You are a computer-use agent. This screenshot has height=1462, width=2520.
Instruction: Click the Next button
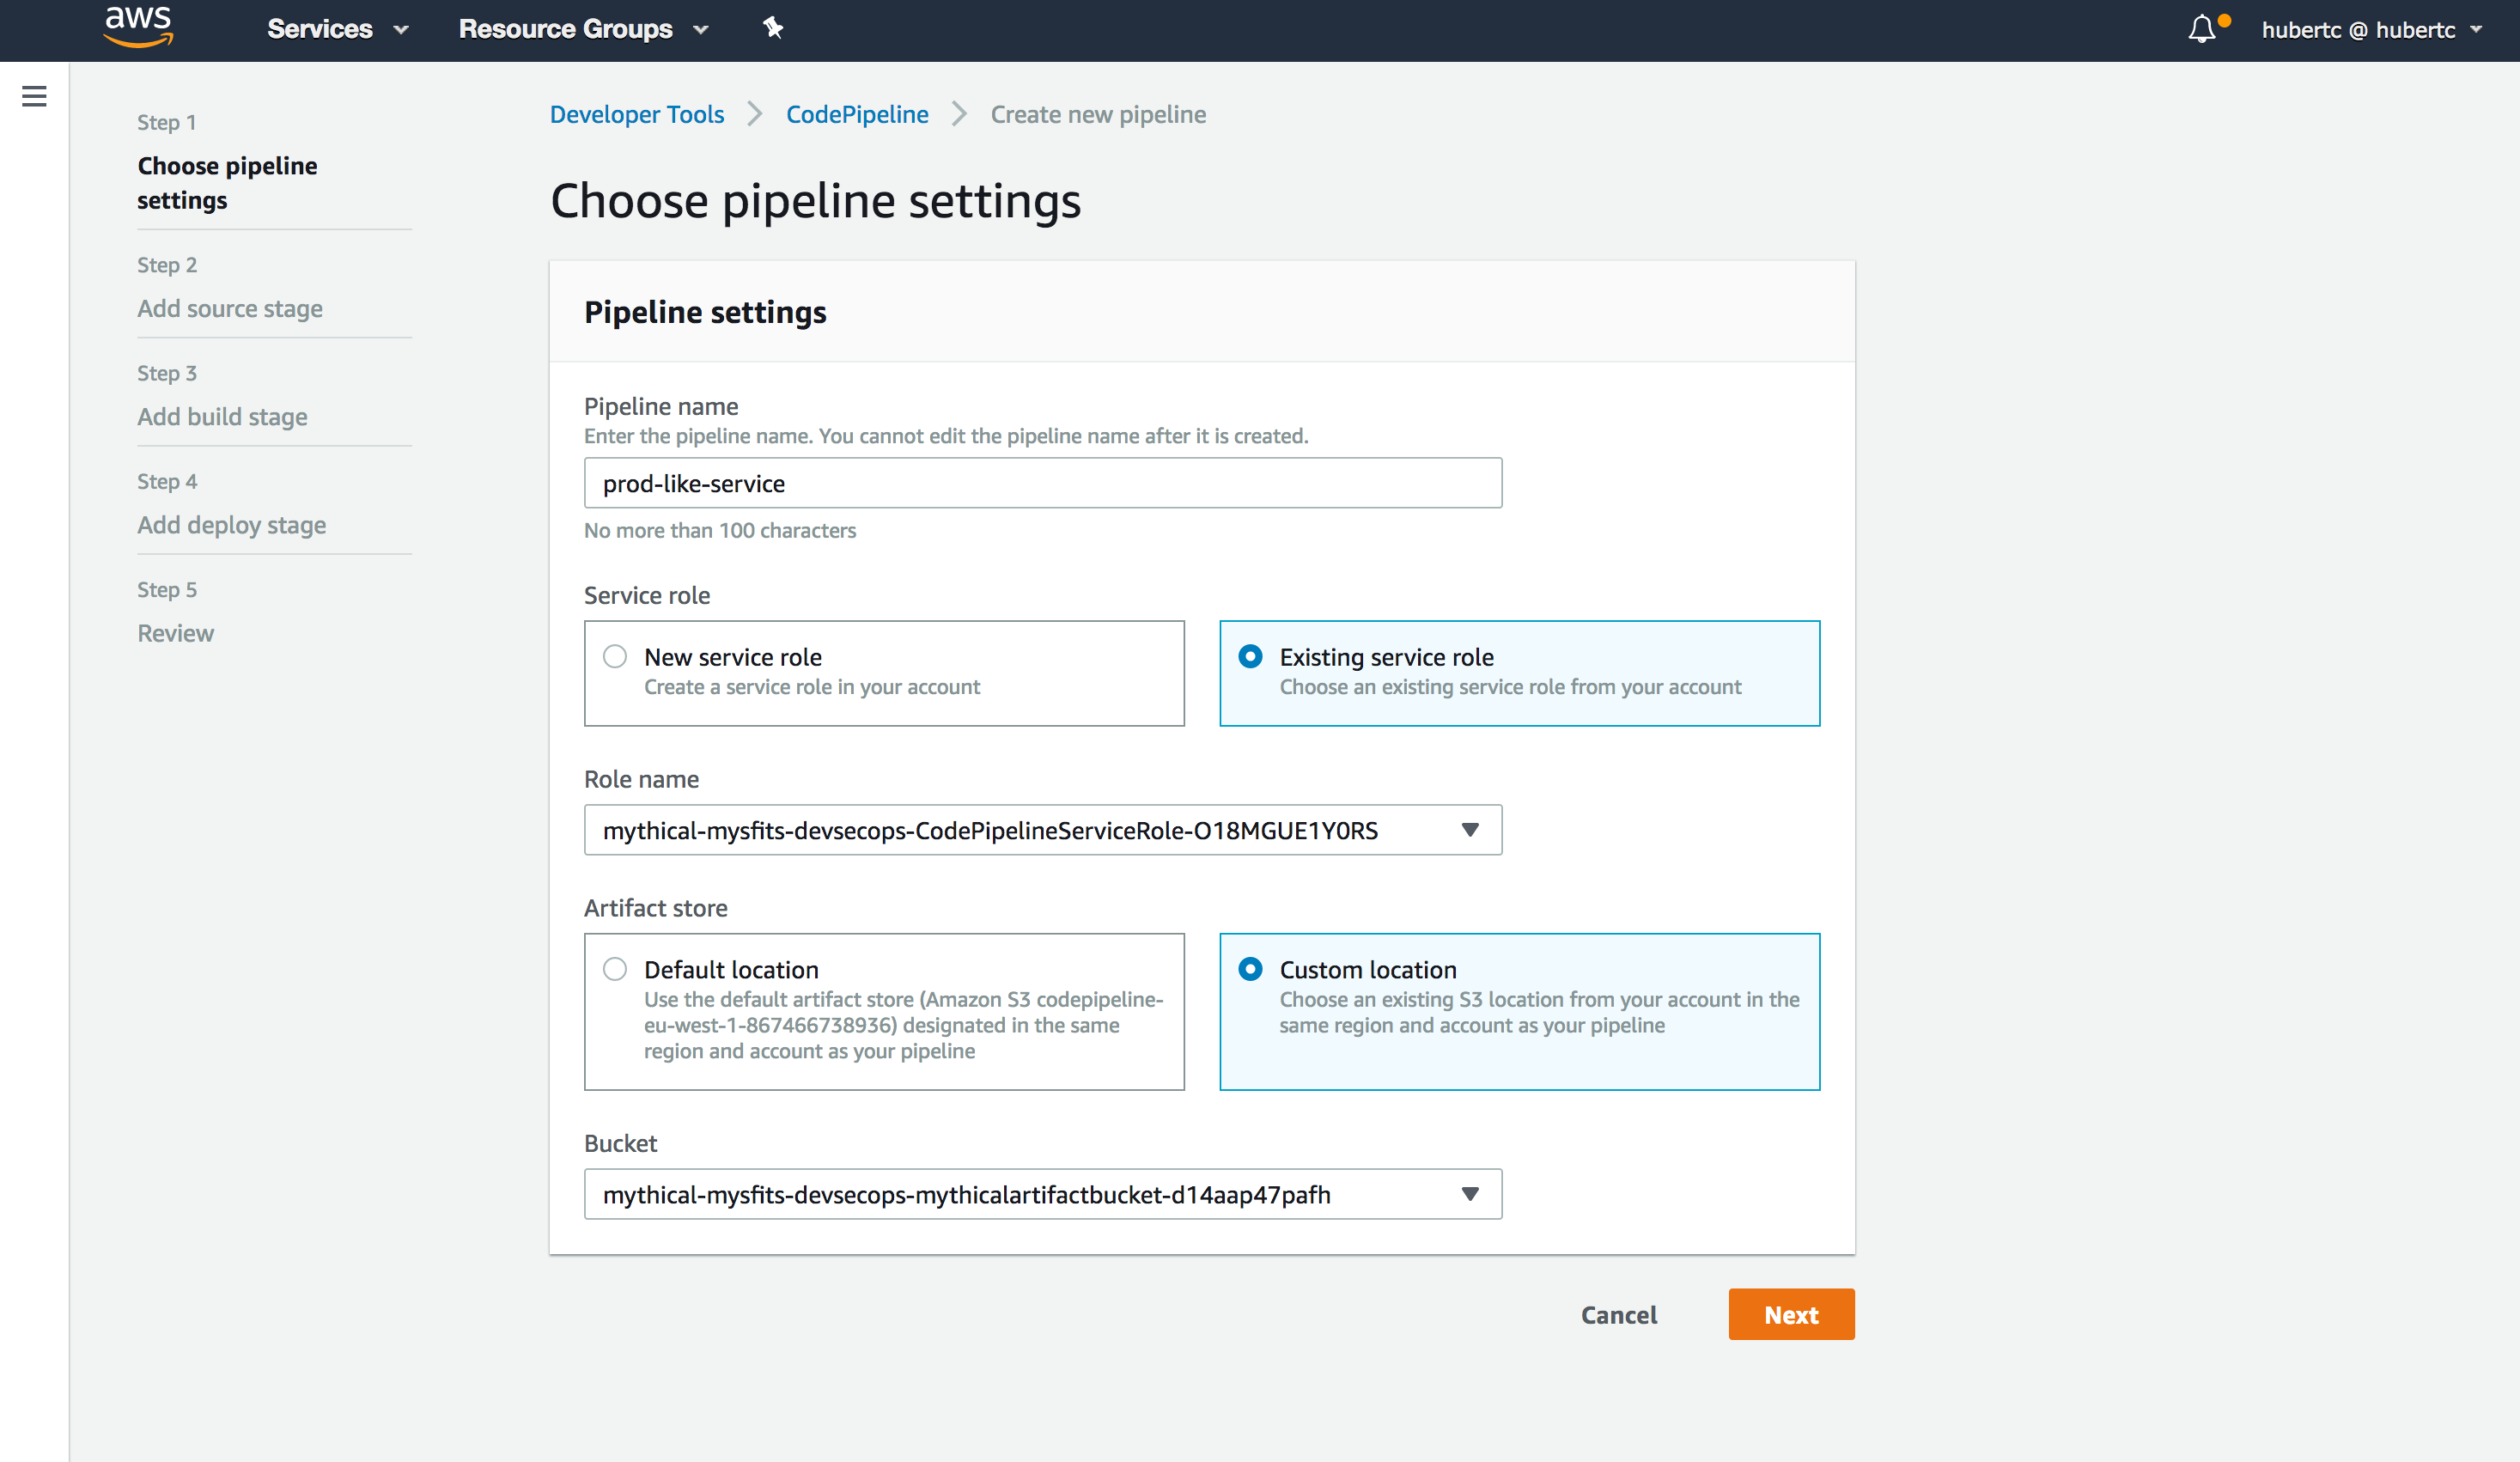point(1791,1314)
